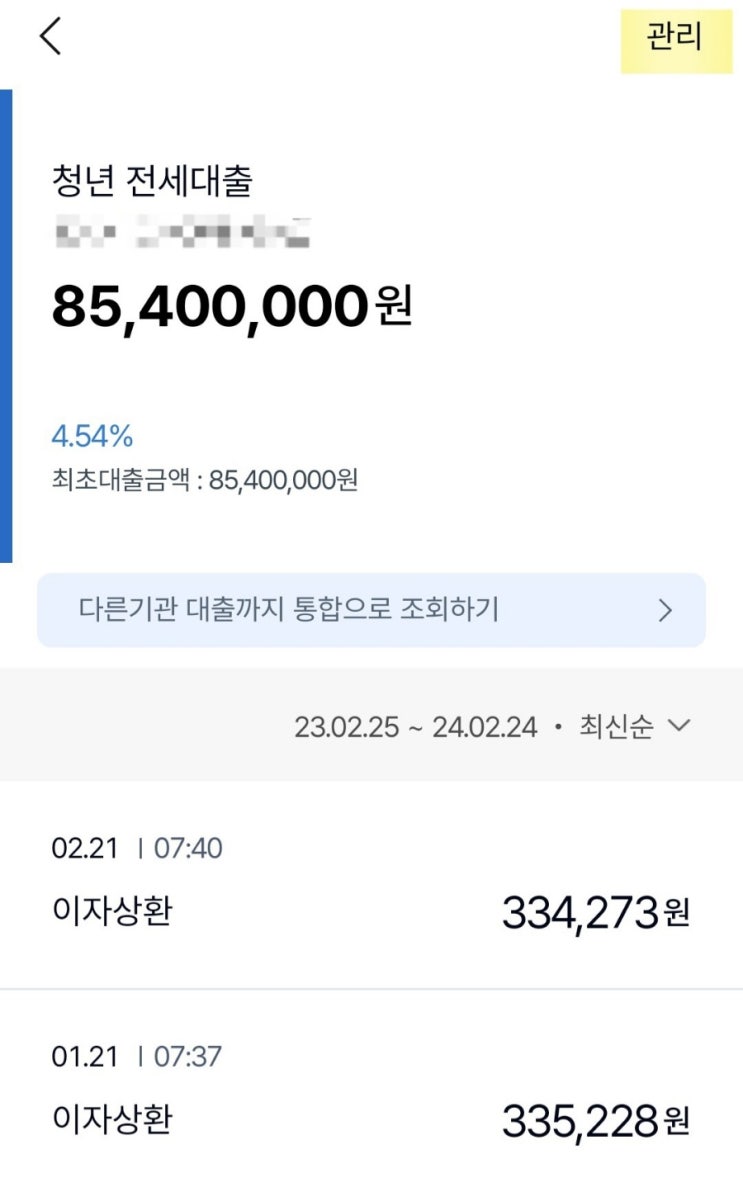The image size is (743, 1178).
Task: Tap the 335,228원 payment amount
Action: [x=595, y=1121]
